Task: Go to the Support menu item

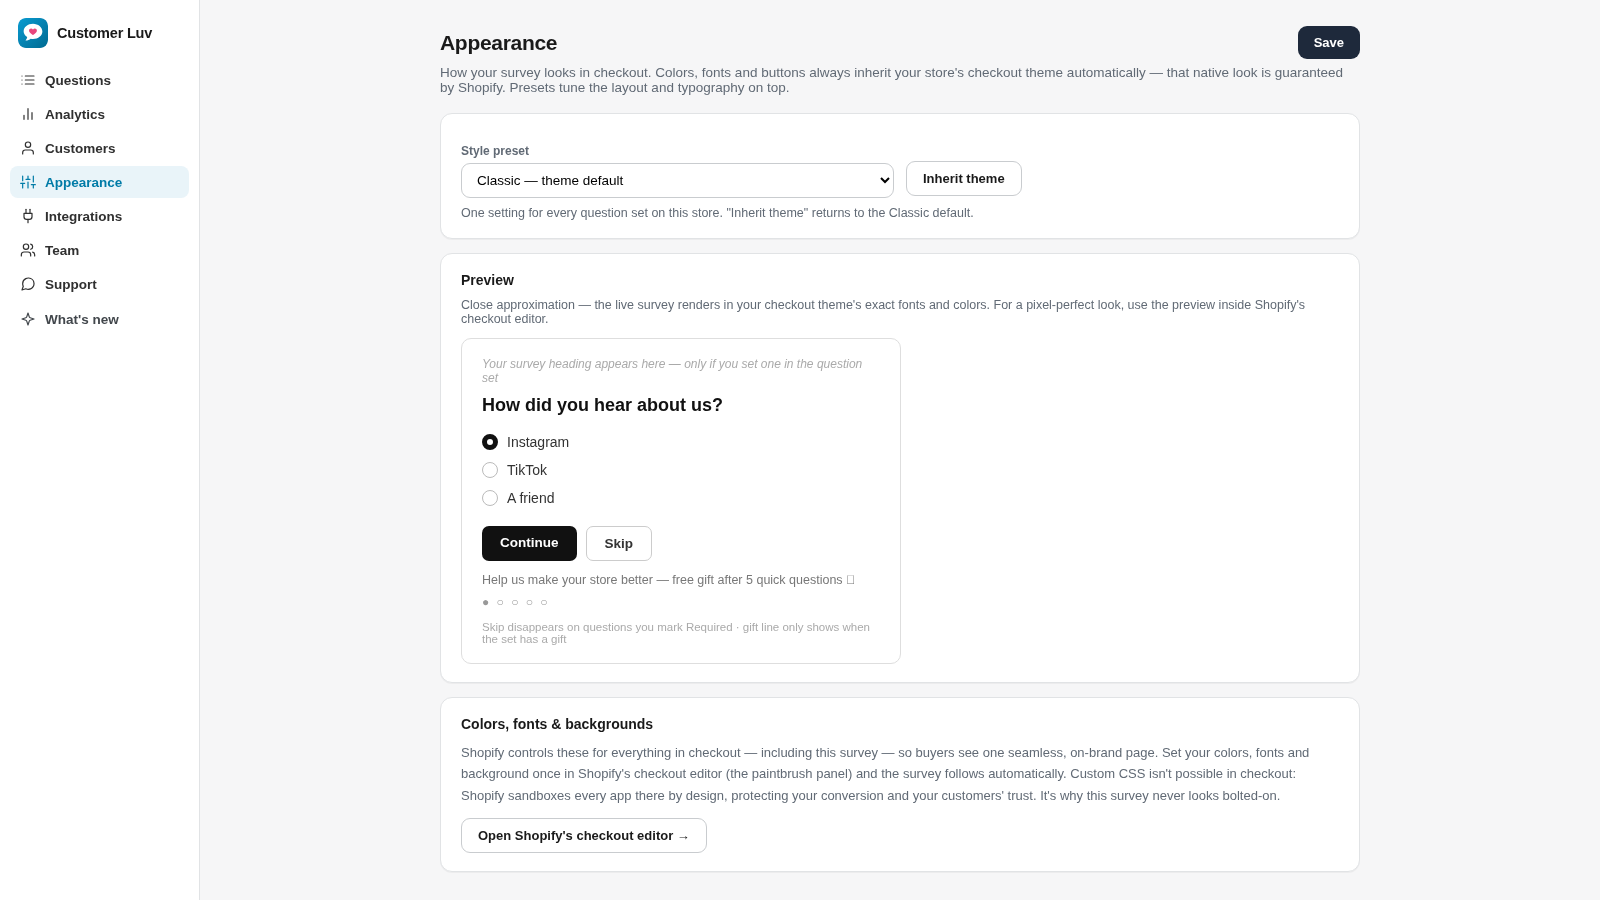Action: point(99,284)
